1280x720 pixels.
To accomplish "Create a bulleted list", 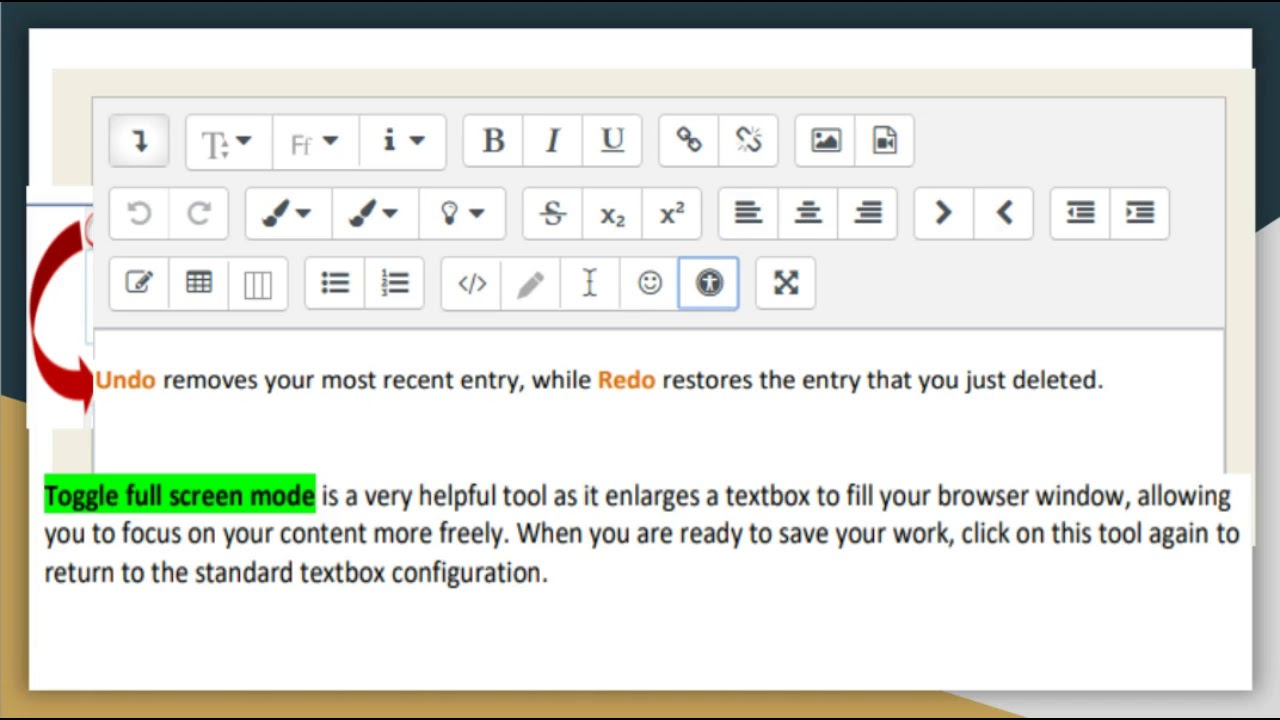I will tap(335, 284).
